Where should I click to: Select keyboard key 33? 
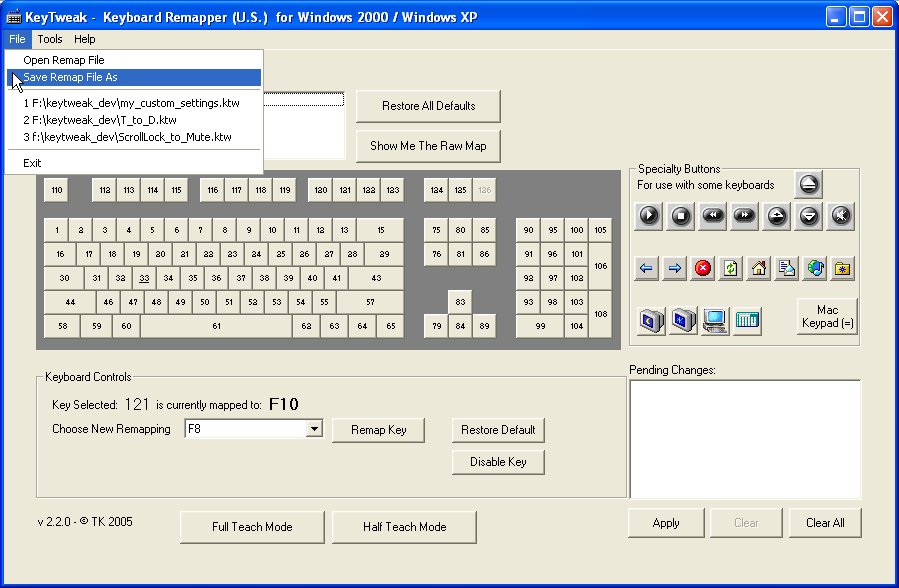pyautogui.click(x=144, y=278)
